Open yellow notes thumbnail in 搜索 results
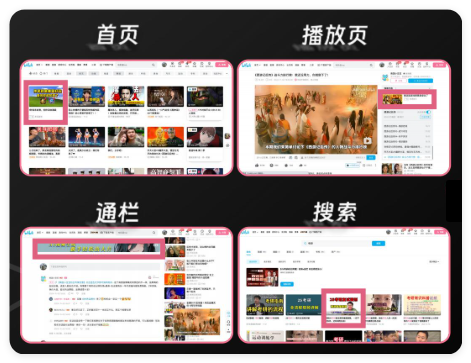 pyautogui.click(x=422, y=305)
